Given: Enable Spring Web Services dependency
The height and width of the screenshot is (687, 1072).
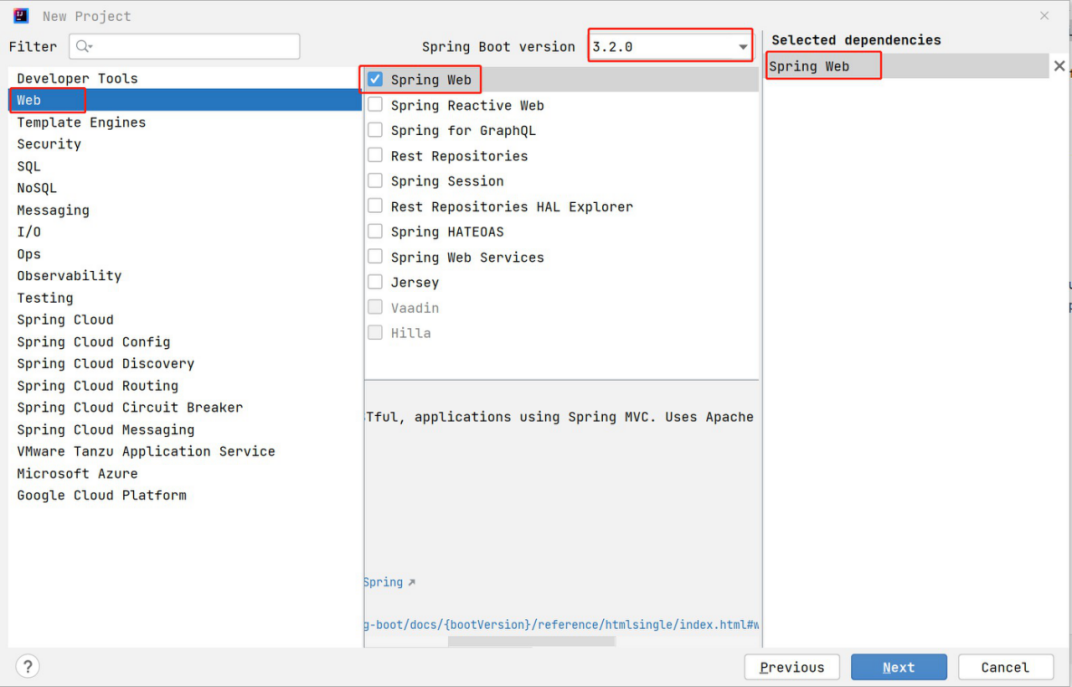Looking at the screenshot, I should click(x=375, y=256).
